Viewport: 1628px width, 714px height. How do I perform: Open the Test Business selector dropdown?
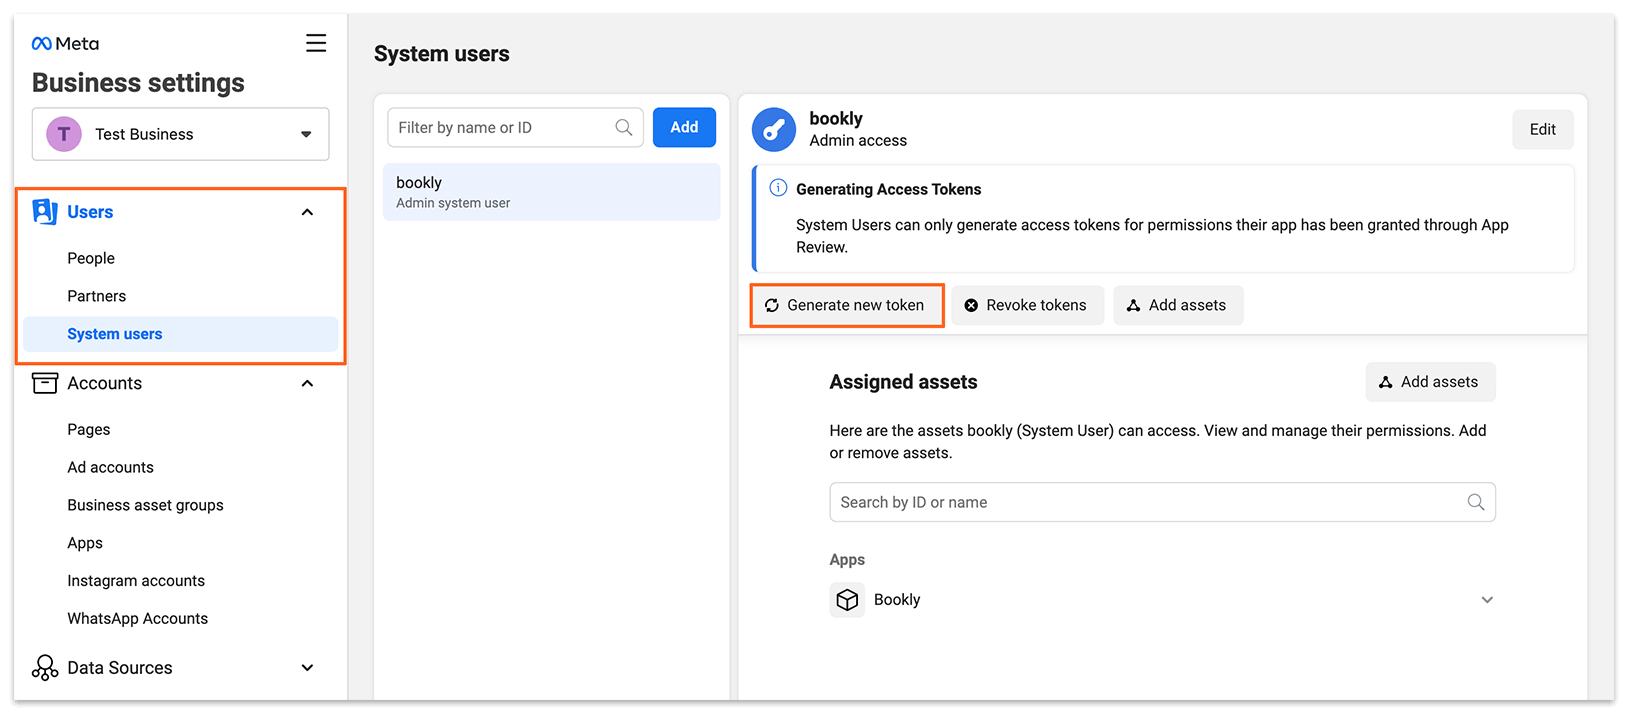pyautogui.click(x=181, y=134)
